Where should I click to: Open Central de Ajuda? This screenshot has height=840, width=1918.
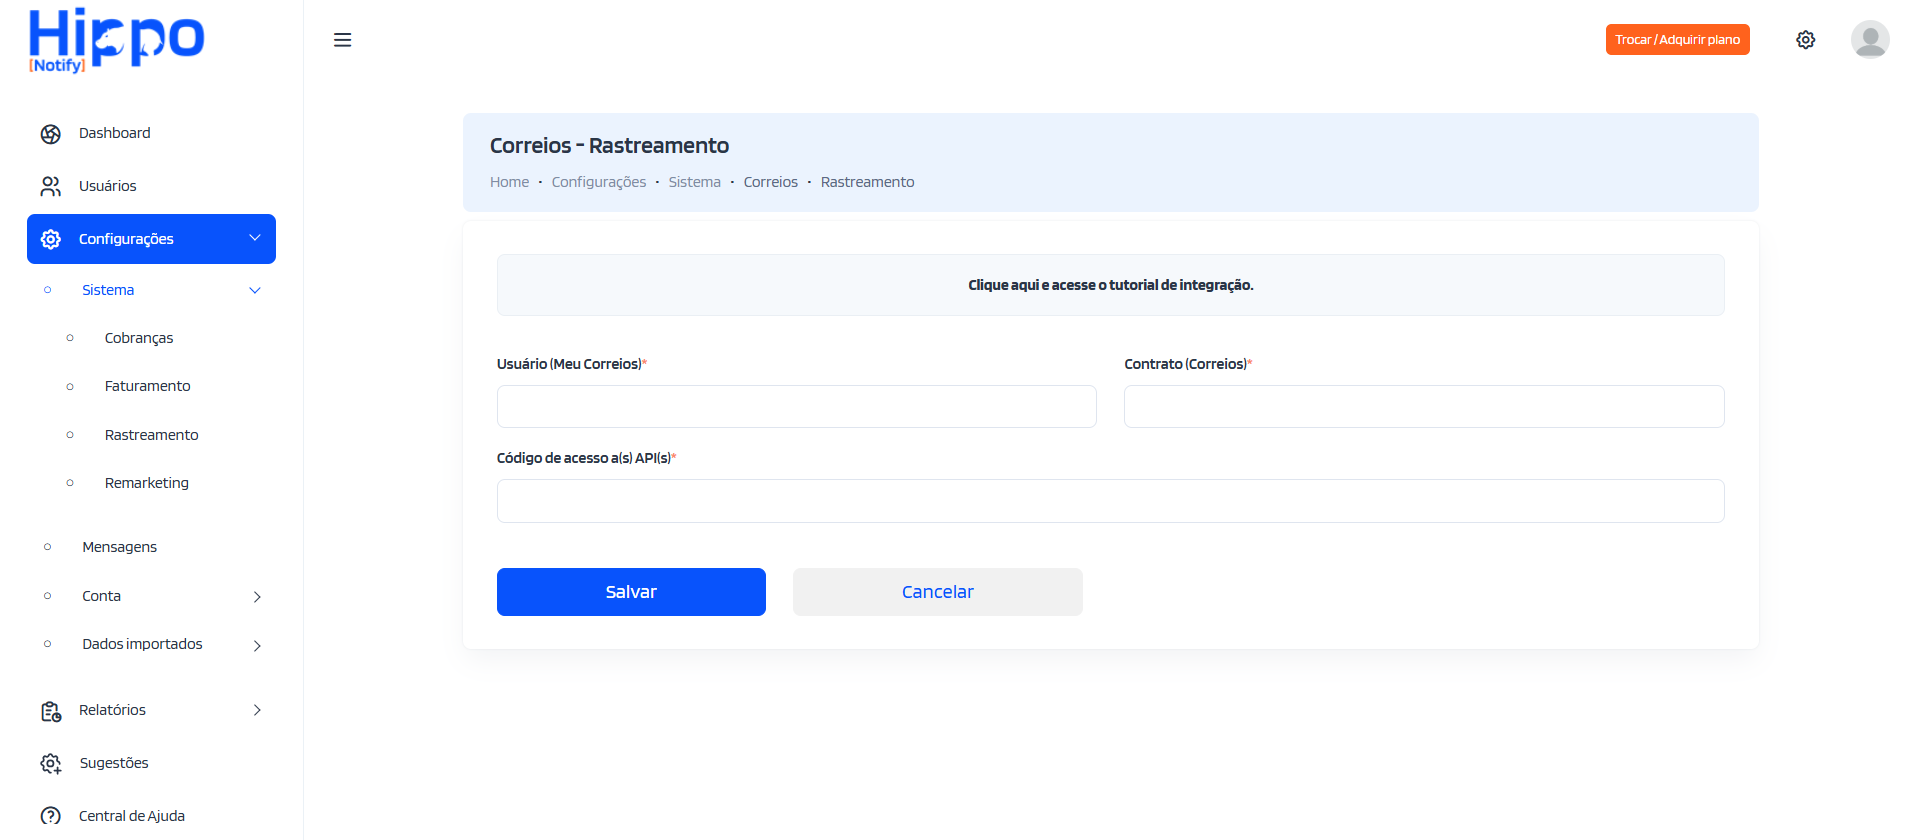click(132, 816)
